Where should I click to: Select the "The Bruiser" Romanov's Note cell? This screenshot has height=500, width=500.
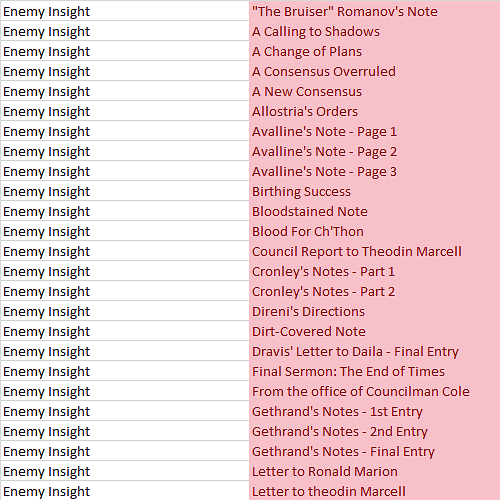tap(374, 11)
